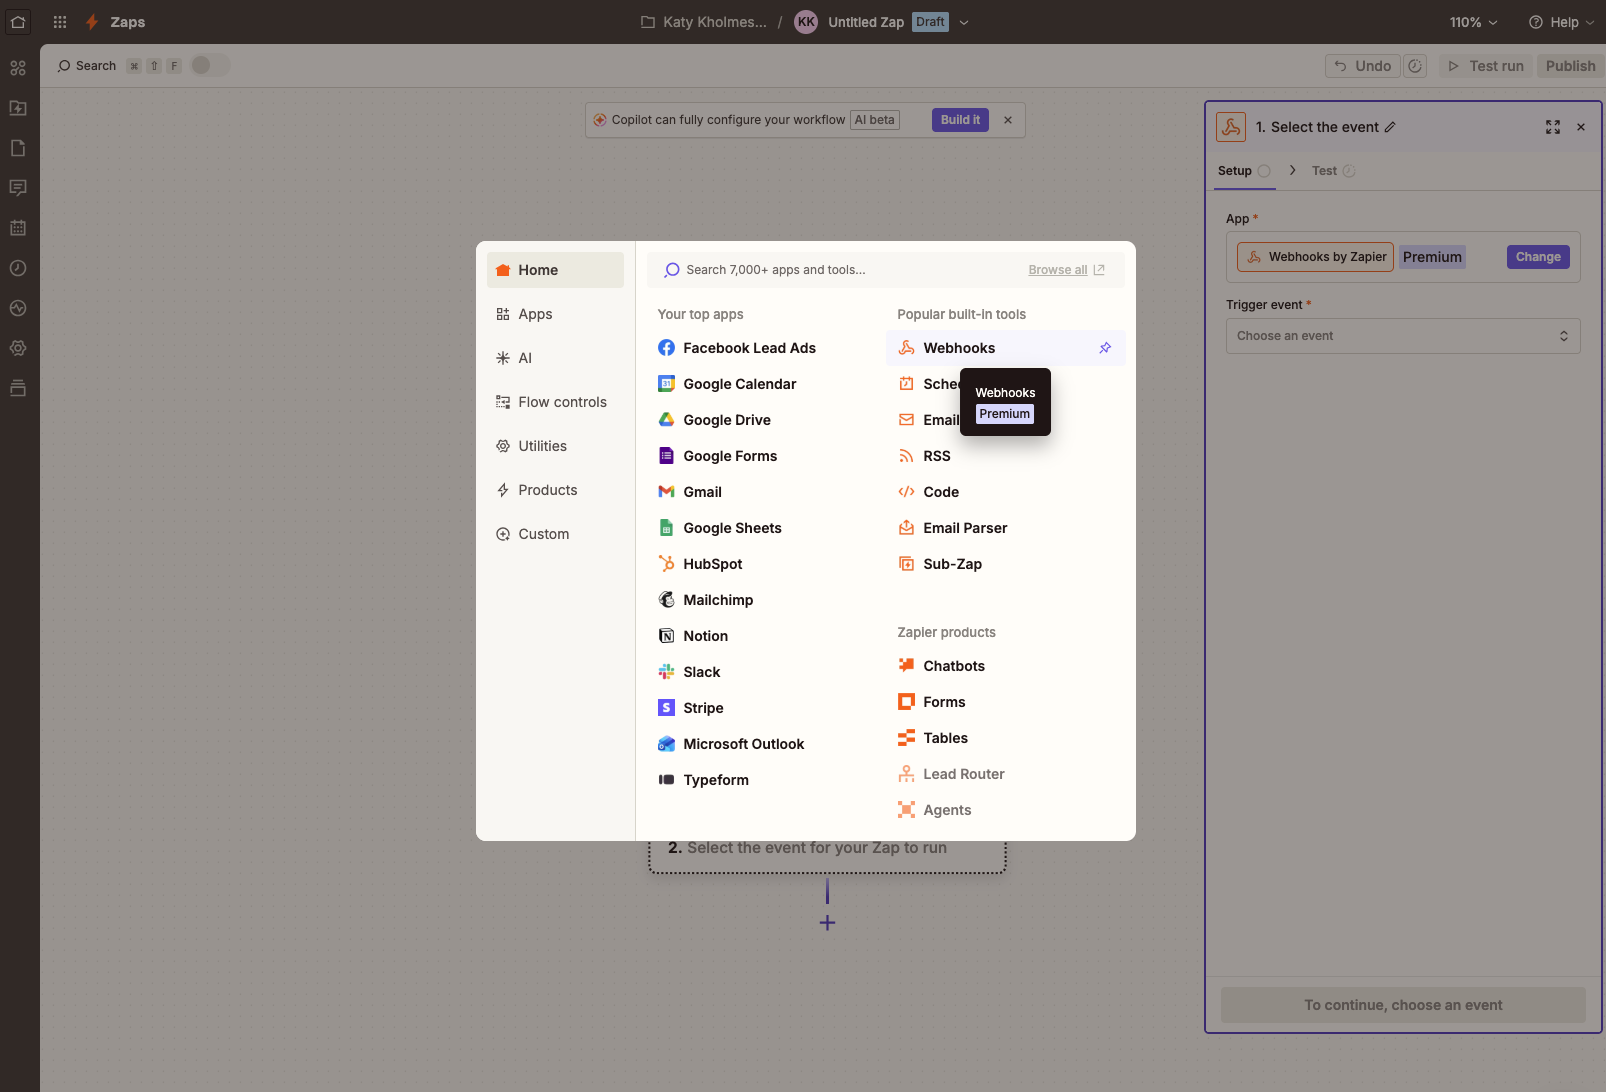Expand Untitled Zap options chevron
The image size is (1606, 1092).
pos(964,22)
